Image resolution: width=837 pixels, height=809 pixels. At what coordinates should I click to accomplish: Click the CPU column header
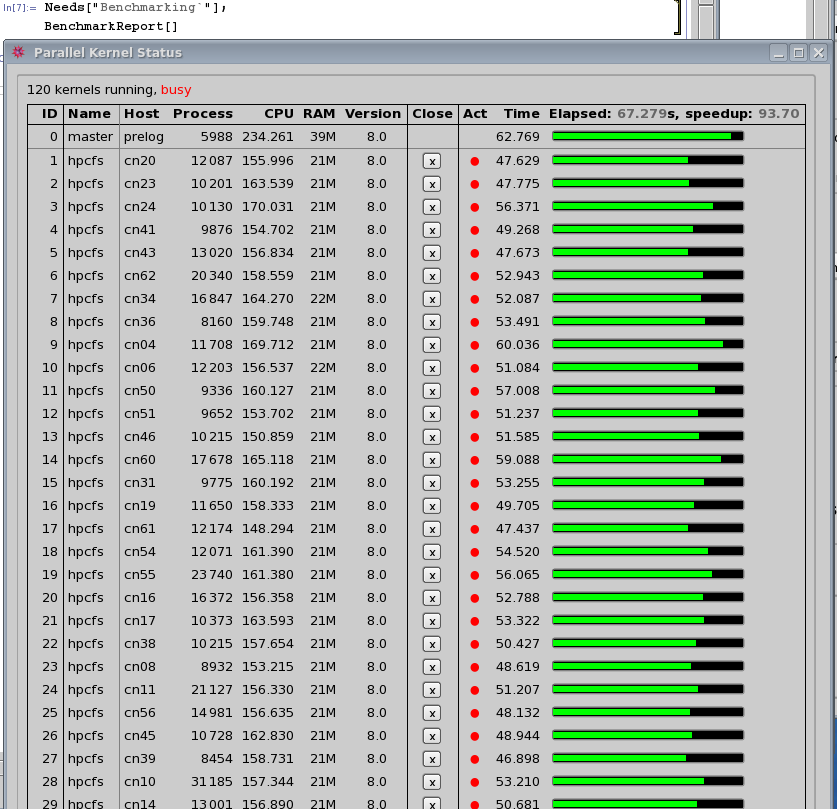[279, 114]
